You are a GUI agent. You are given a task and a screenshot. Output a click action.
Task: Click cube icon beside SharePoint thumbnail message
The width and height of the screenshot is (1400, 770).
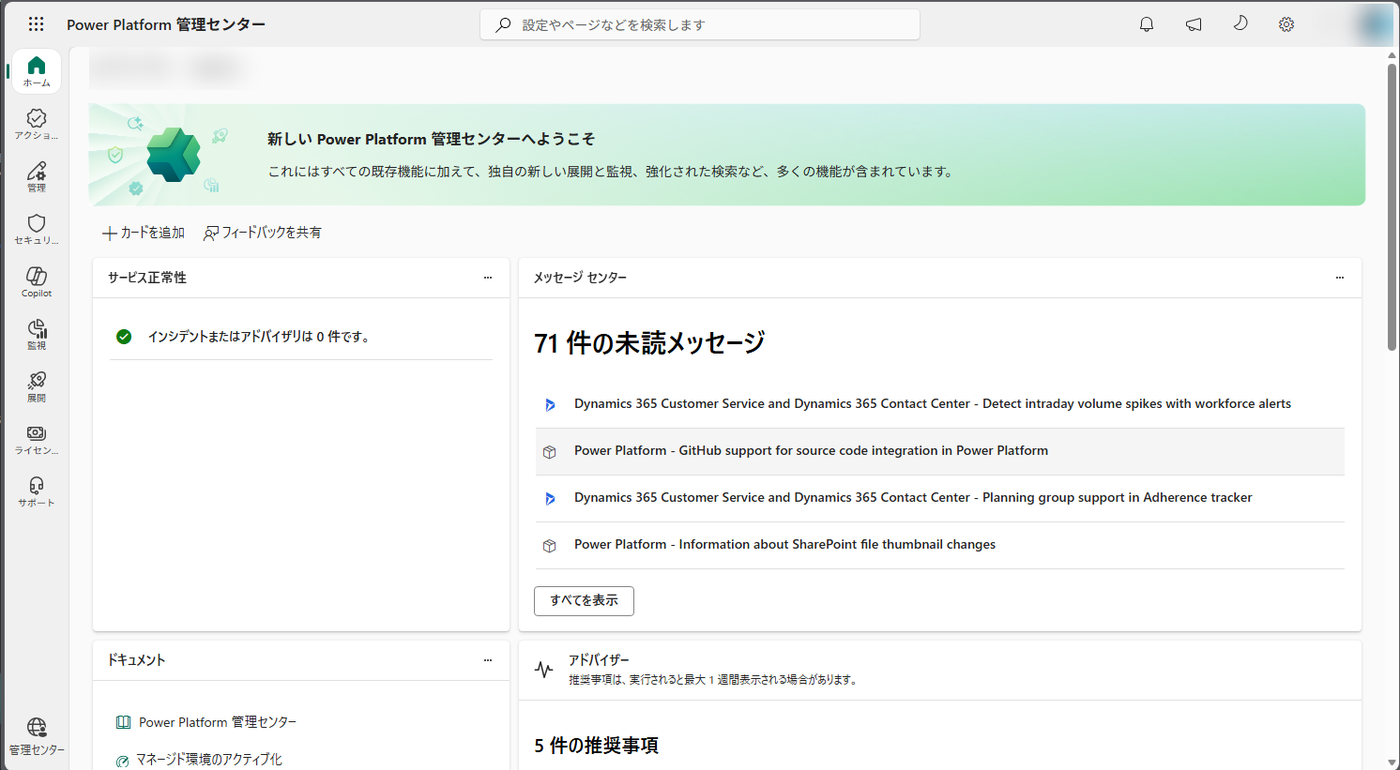coord(549,546)
